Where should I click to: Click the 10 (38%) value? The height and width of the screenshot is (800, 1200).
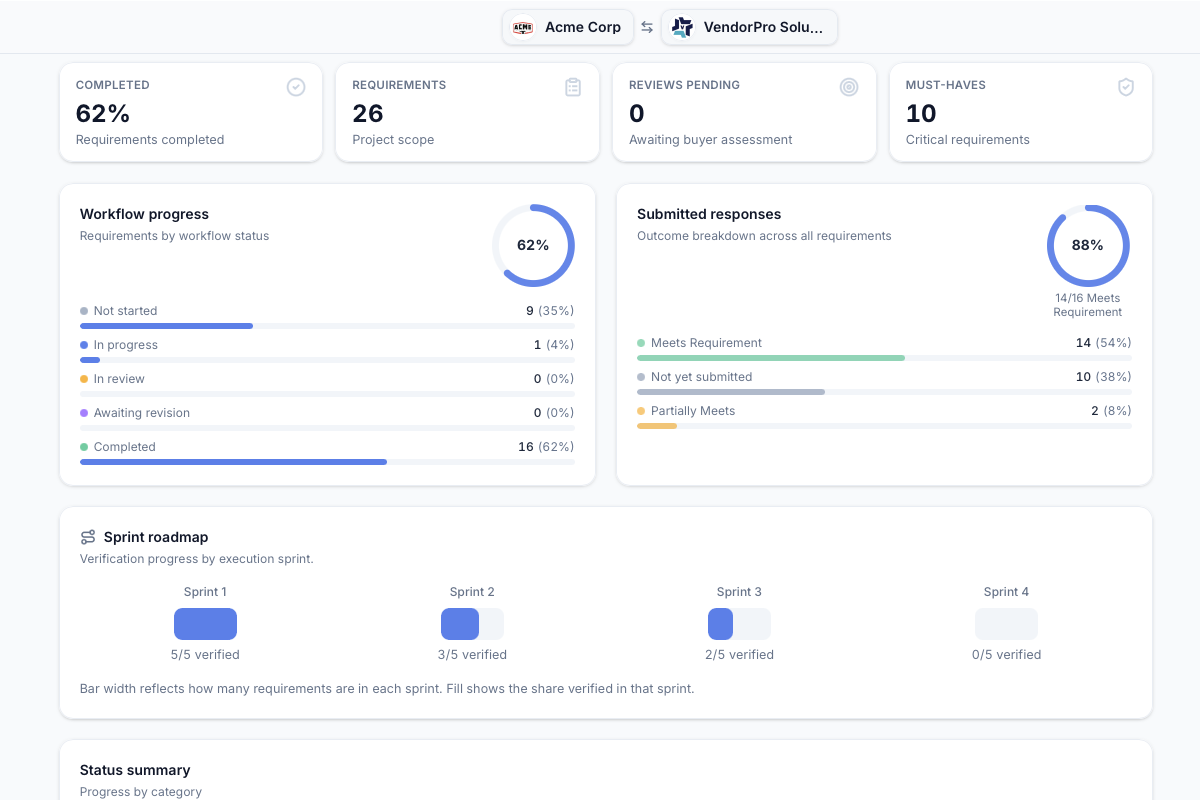point(1104,377)
